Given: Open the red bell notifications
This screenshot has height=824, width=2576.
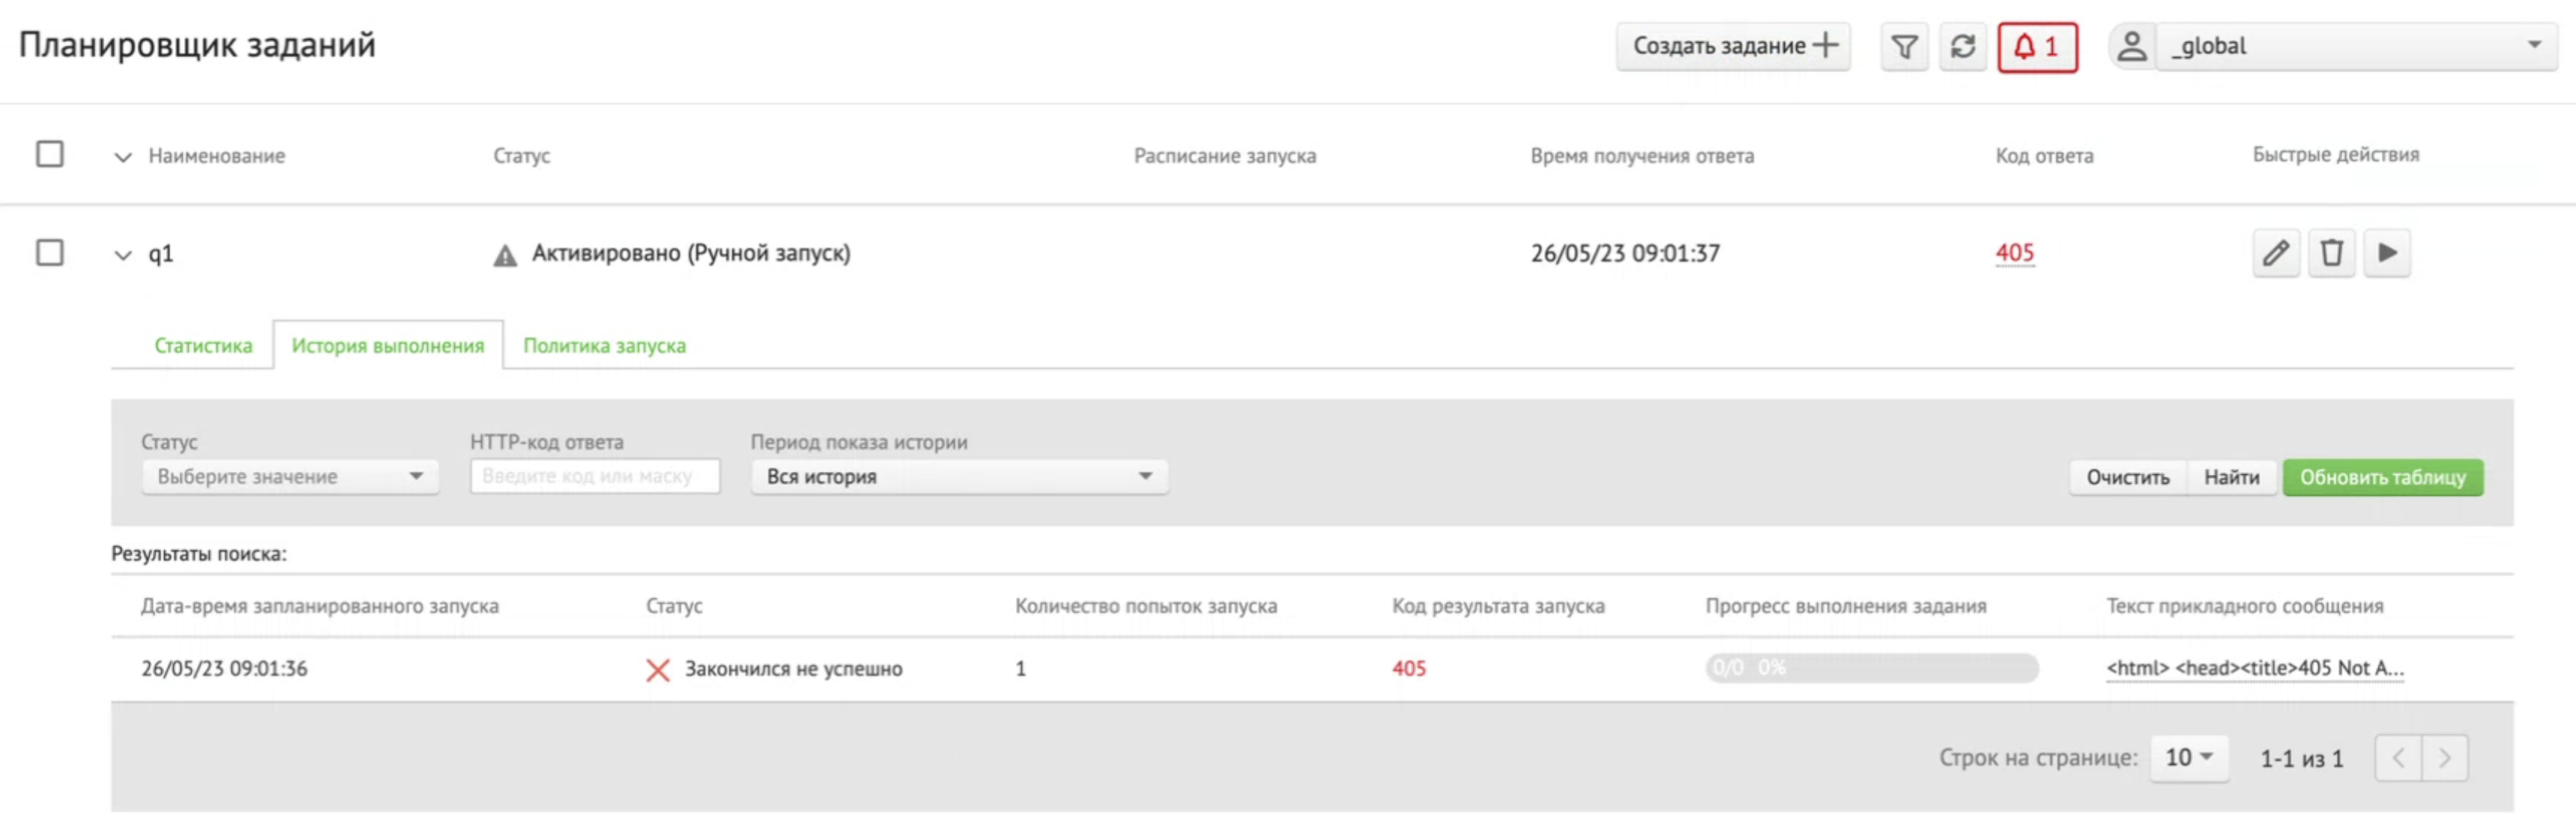Looking at the screenshot, I should click(2037, 47).
